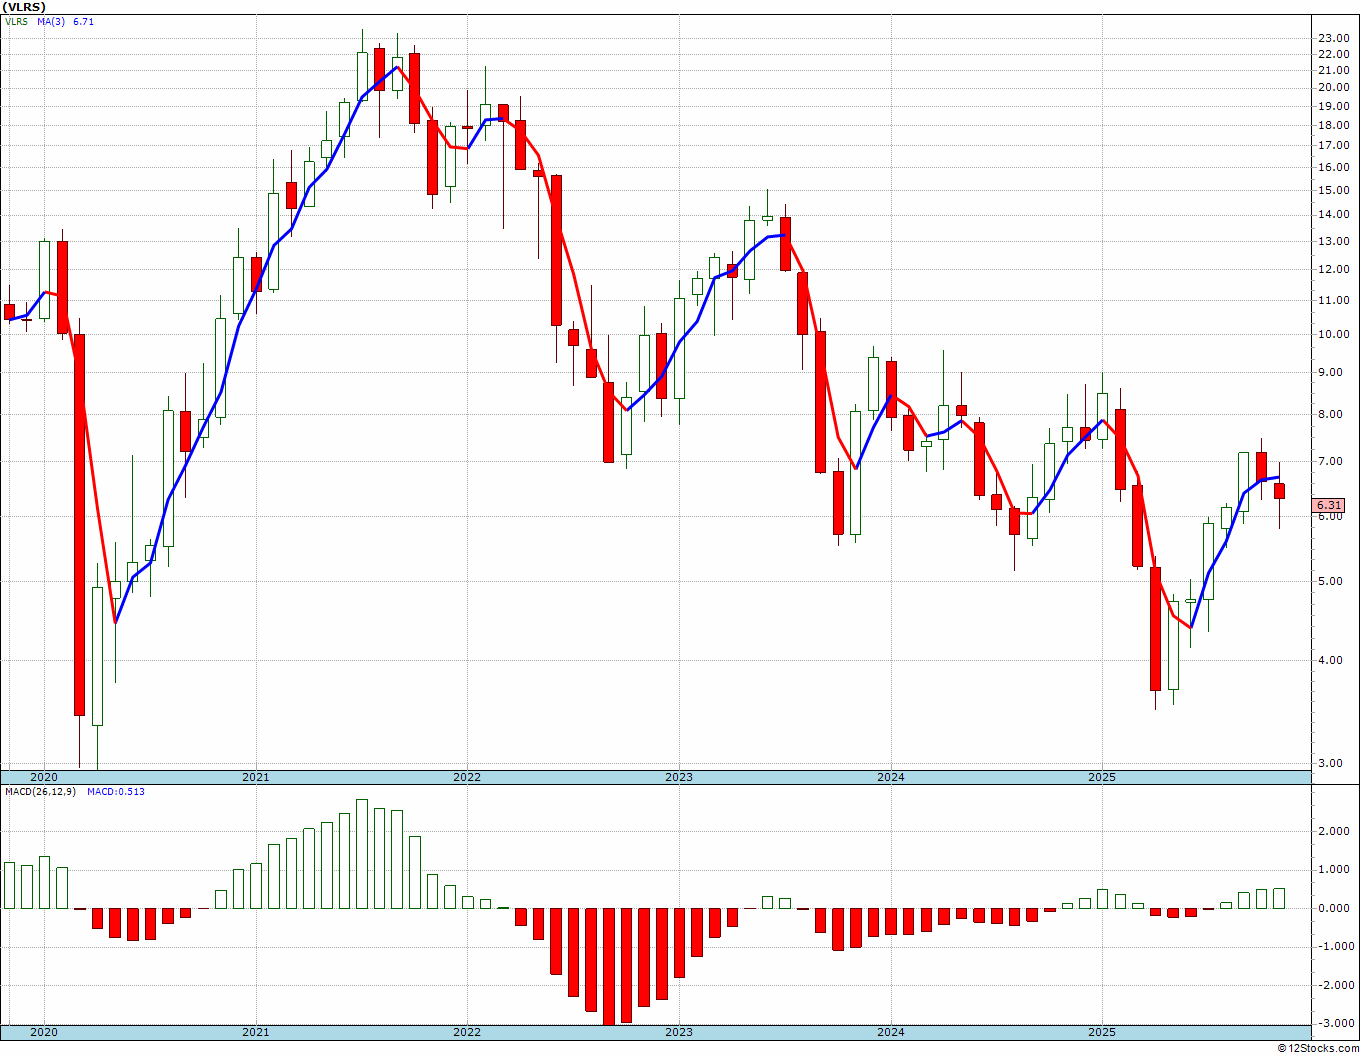Select 2025 on the price chart time axis
This screenshot has height=1056, width=1360.
1102,777
